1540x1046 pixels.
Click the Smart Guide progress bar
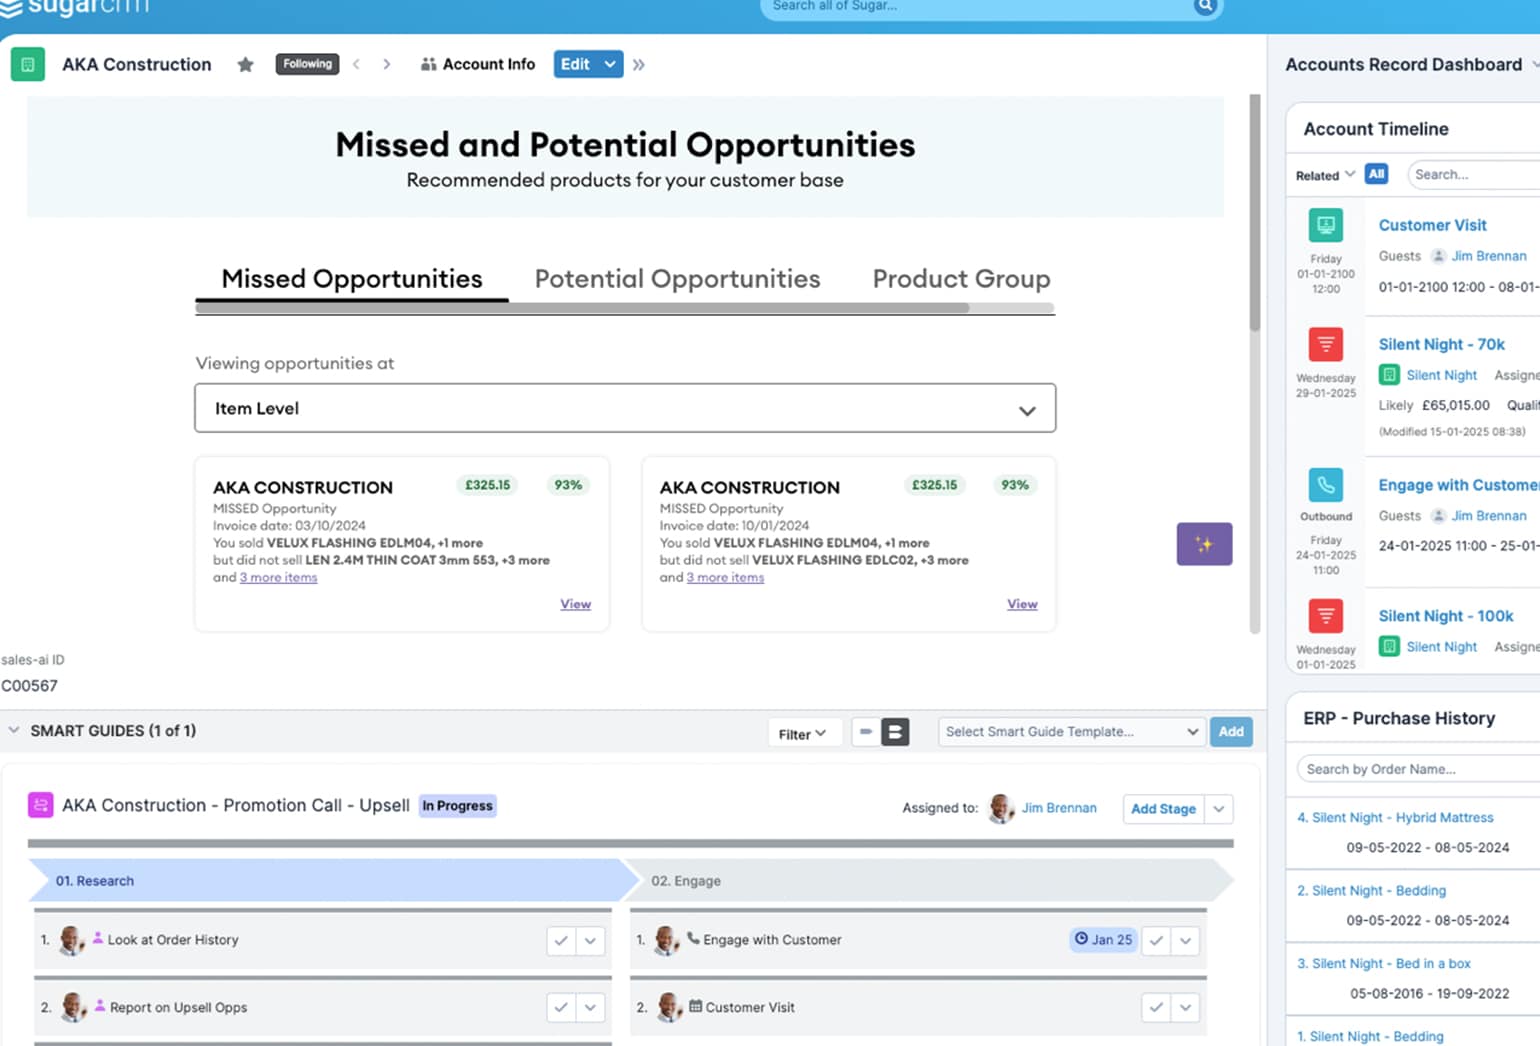click(630, 843)
